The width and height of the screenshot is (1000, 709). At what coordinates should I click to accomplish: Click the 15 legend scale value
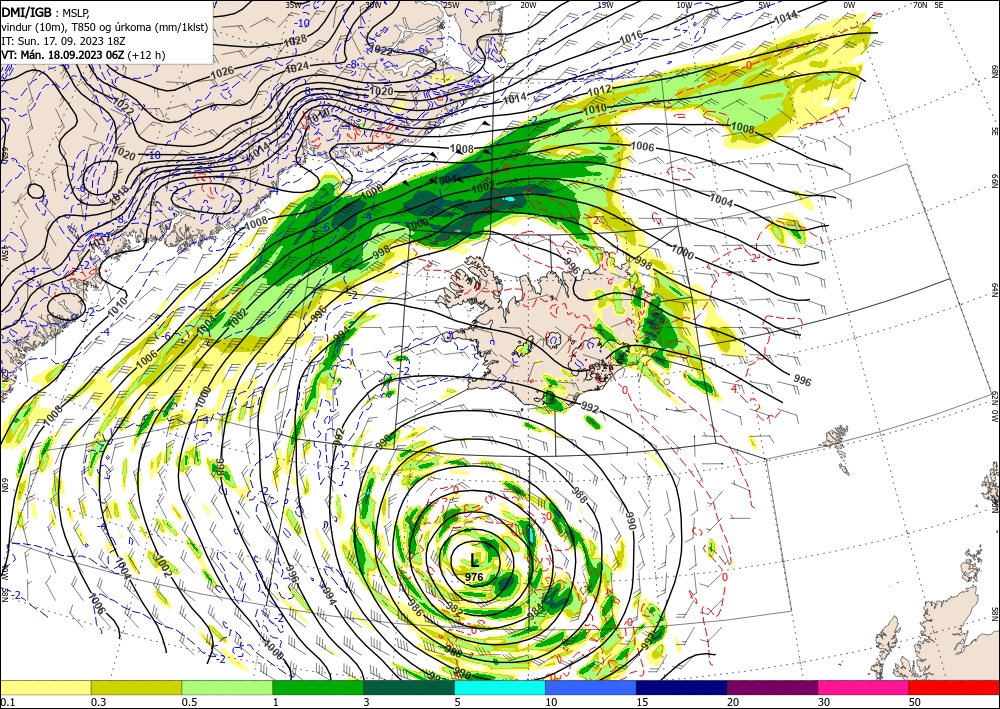[642, 702]
